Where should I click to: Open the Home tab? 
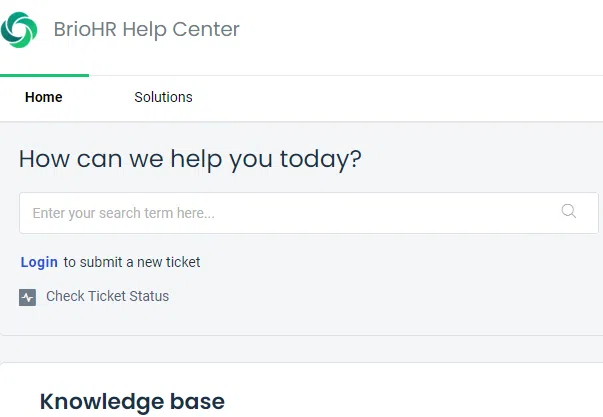tap(43, 97)
